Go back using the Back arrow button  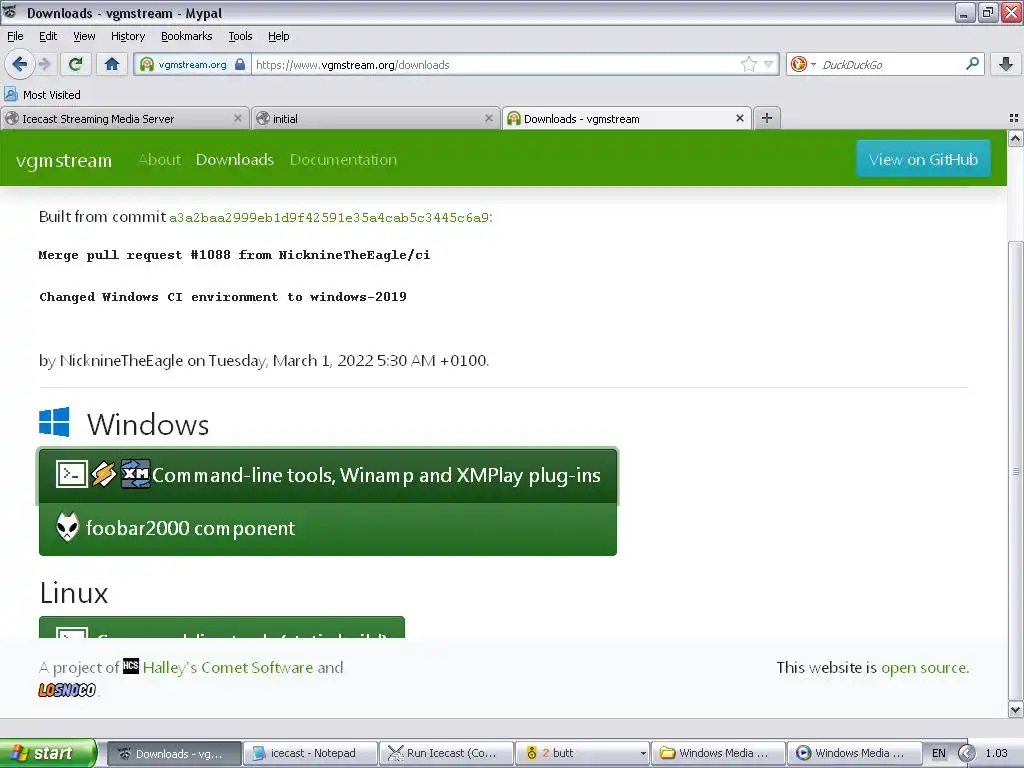pyautogui.click(x=19, y=64)
